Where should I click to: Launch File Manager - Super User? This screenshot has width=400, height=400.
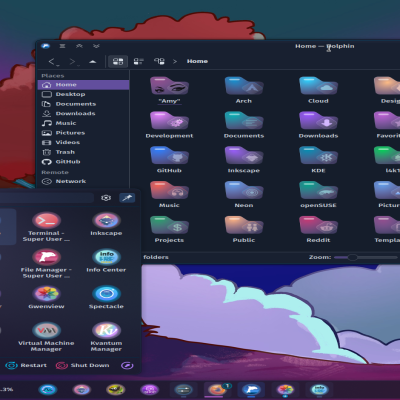pyautogui.click(x=46, y=264)
